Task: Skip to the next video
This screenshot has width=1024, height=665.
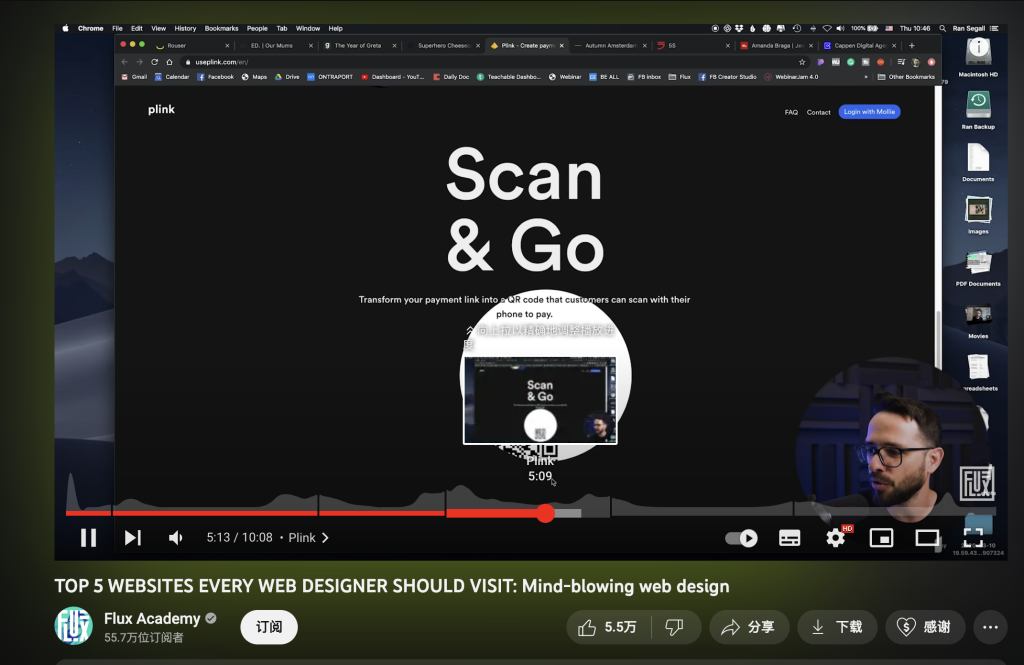Action: tap(133, 538)
